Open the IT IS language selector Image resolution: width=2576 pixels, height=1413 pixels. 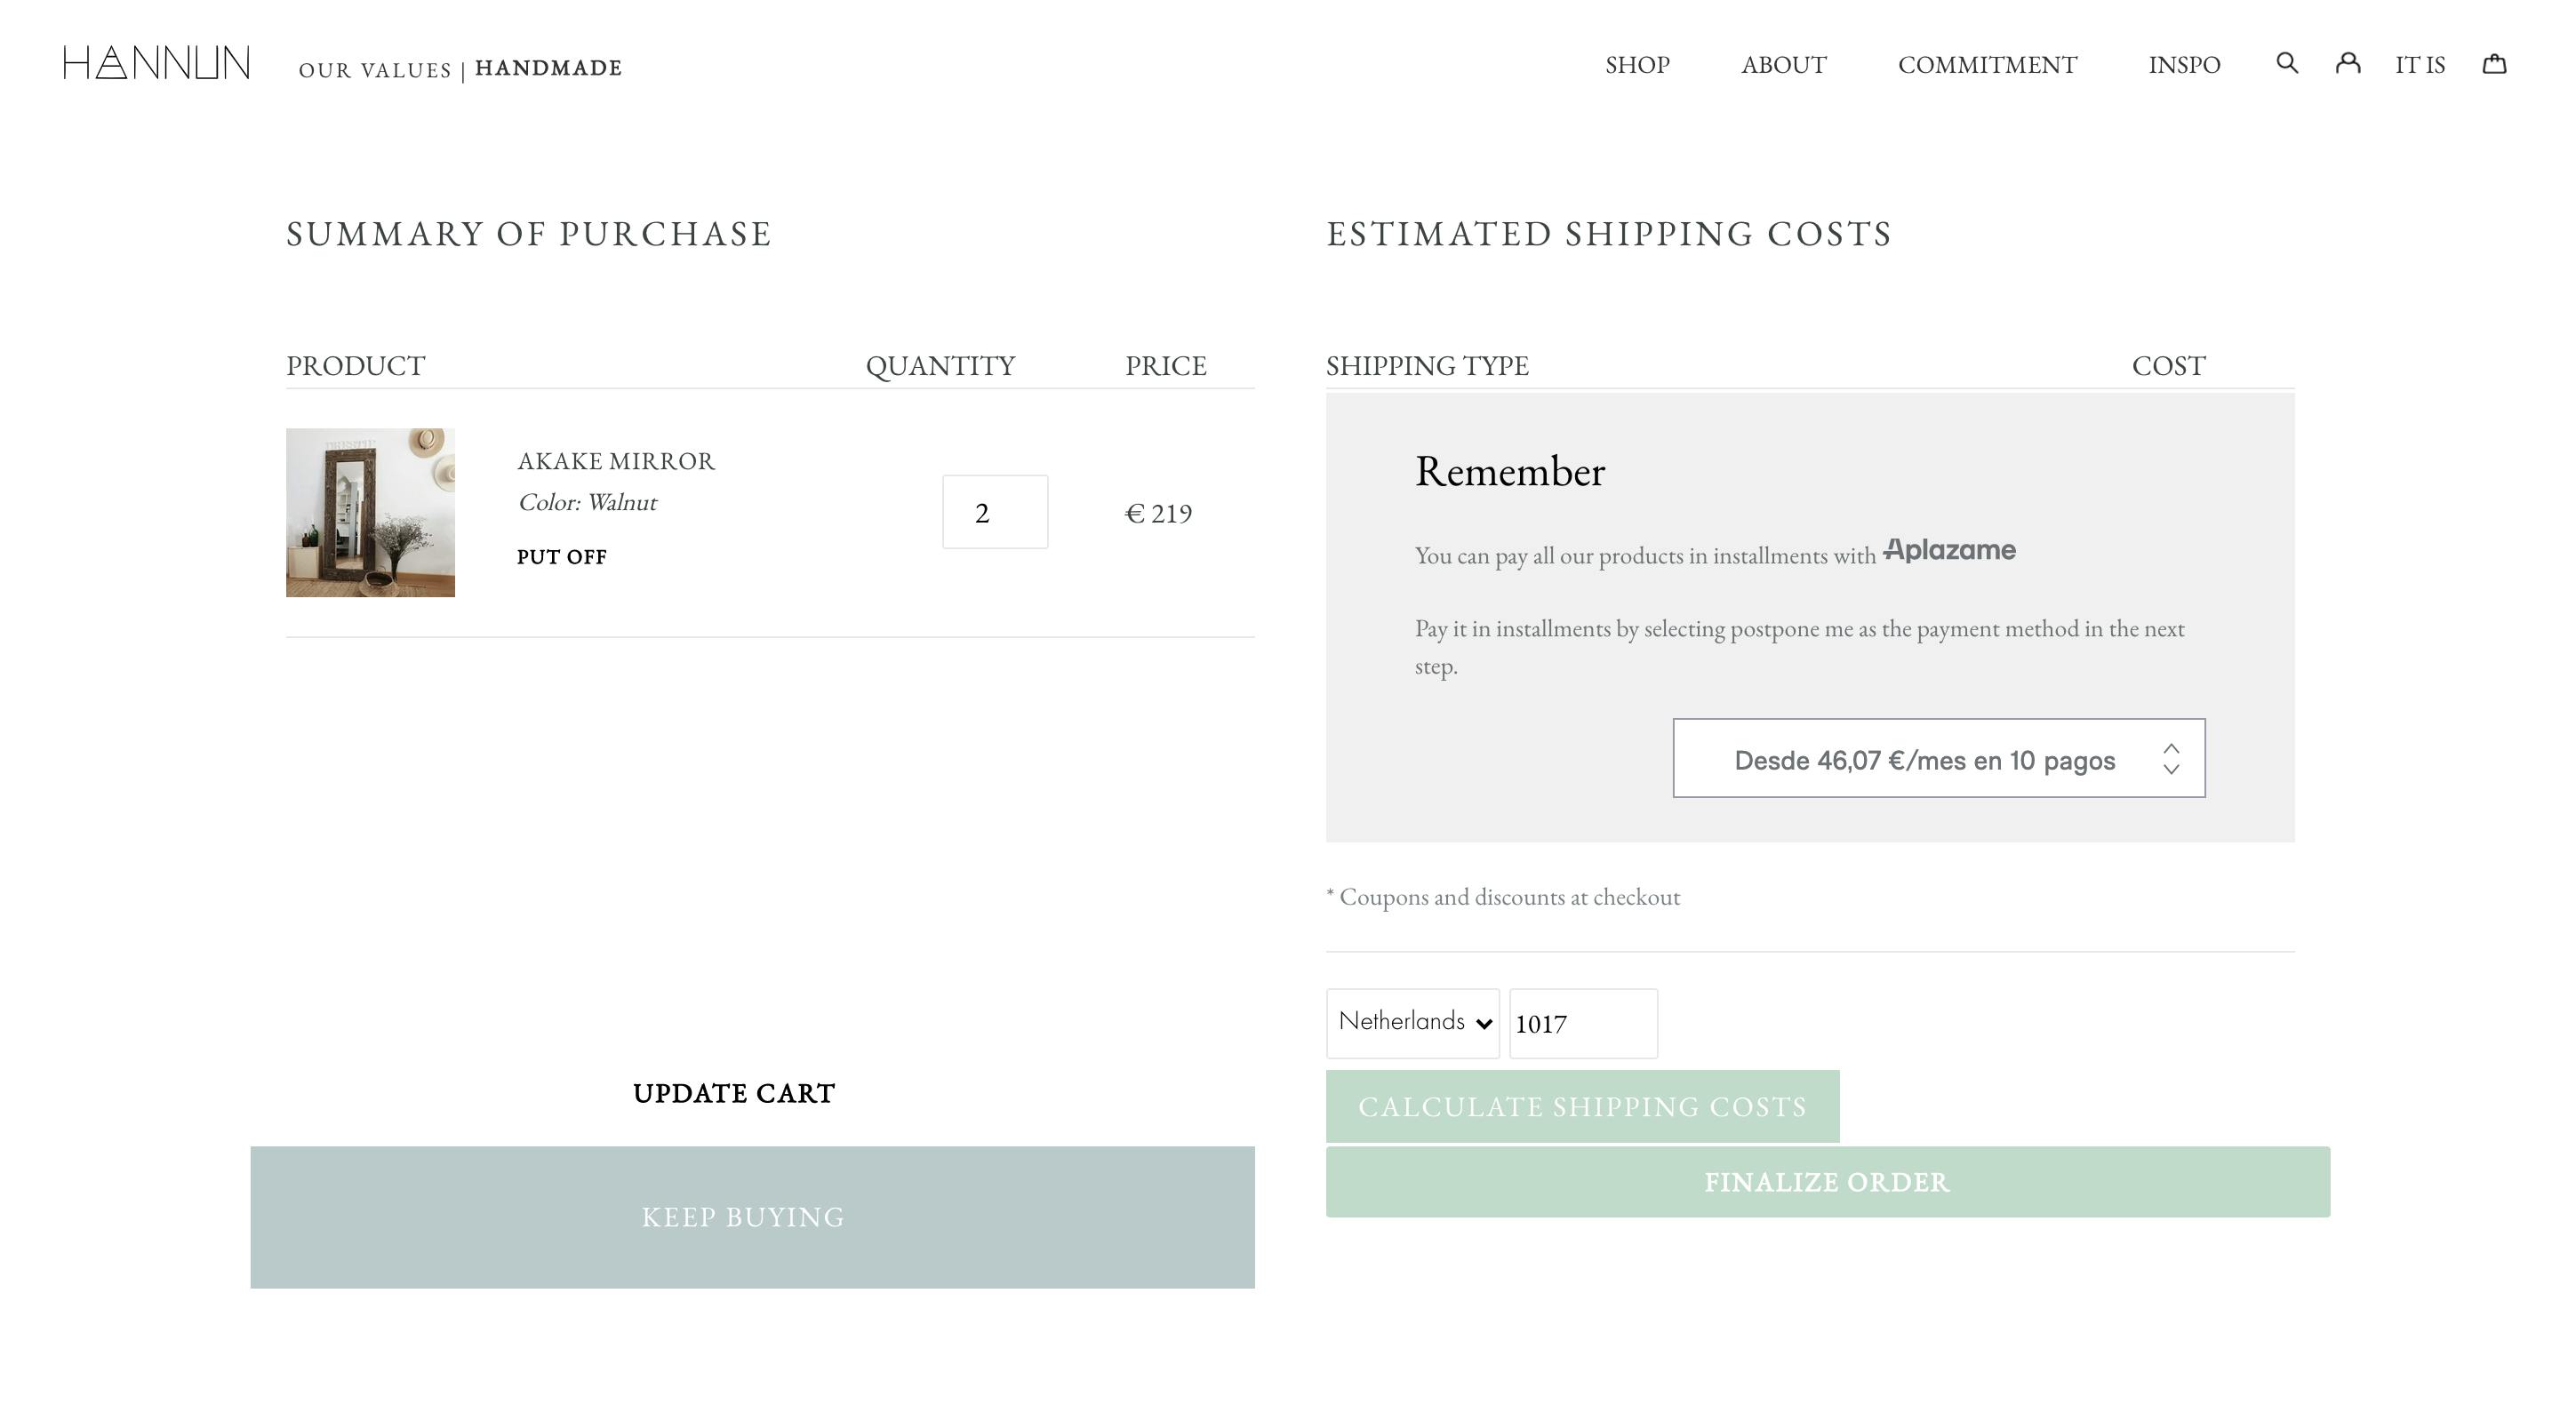point(2419,65)
